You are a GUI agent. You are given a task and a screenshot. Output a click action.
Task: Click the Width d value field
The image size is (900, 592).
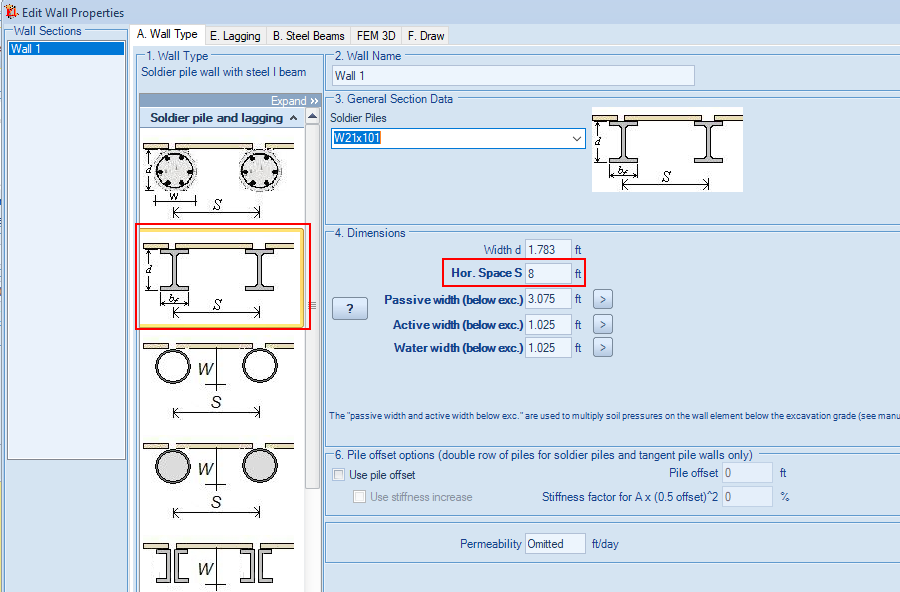coord(548,250)
